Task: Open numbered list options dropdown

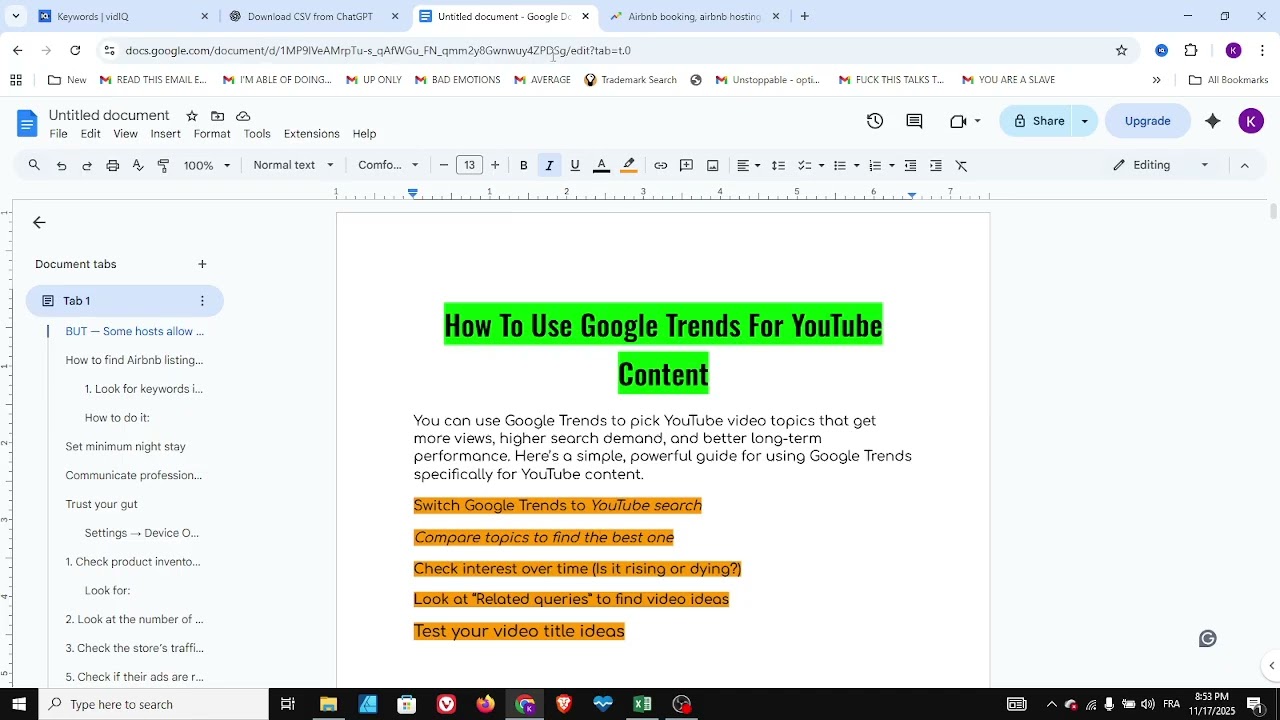Action: click(x=881, y=165)
